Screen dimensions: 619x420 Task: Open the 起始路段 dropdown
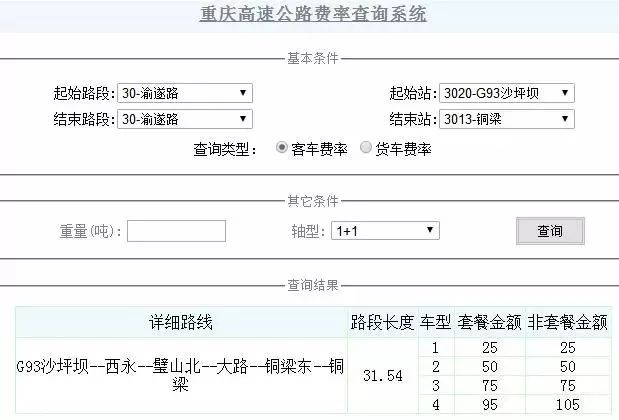click(185, 93)
